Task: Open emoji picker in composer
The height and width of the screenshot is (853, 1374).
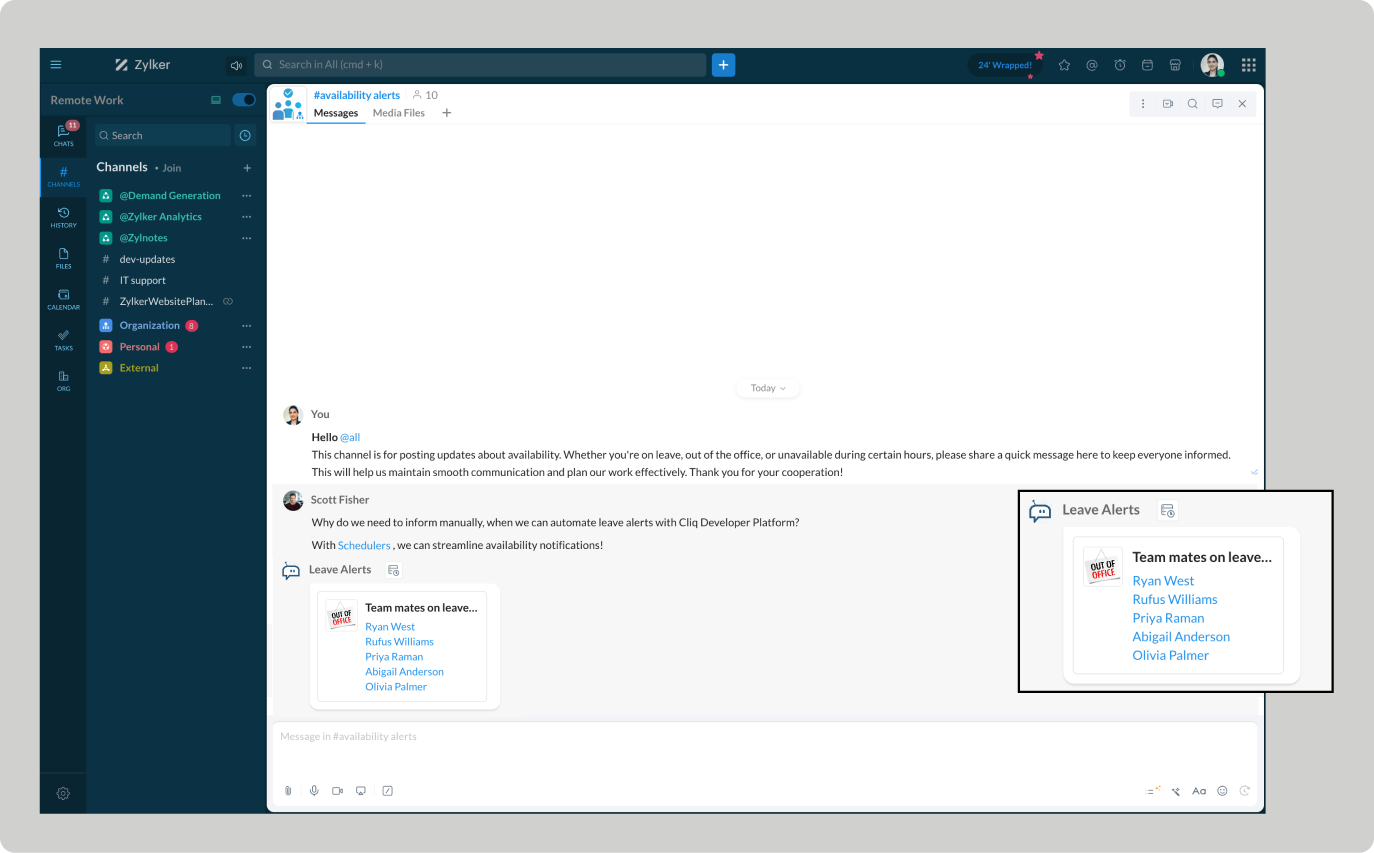Action: (1222, 791)
